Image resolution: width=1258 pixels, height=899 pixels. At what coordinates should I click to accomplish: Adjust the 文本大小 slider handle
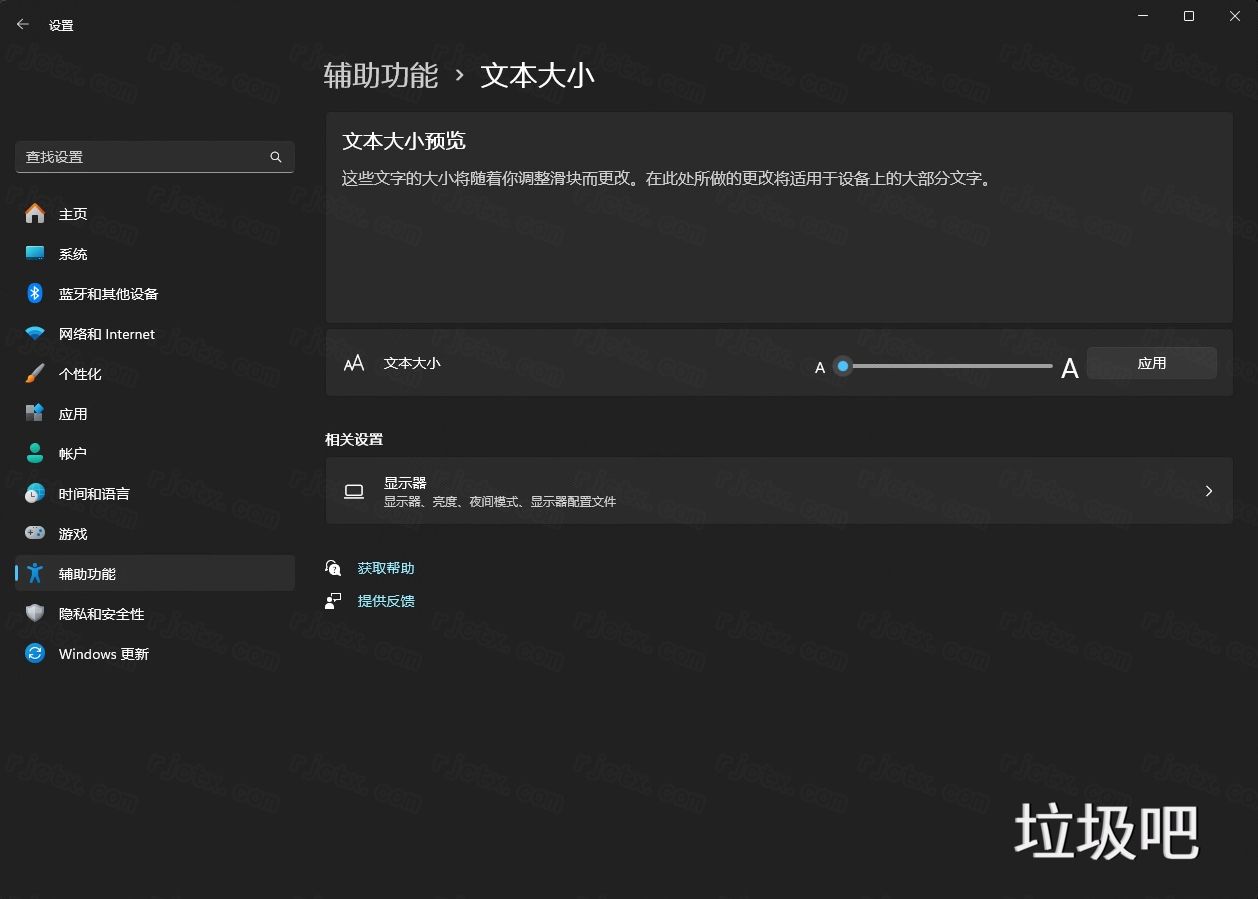click(842, 366)
